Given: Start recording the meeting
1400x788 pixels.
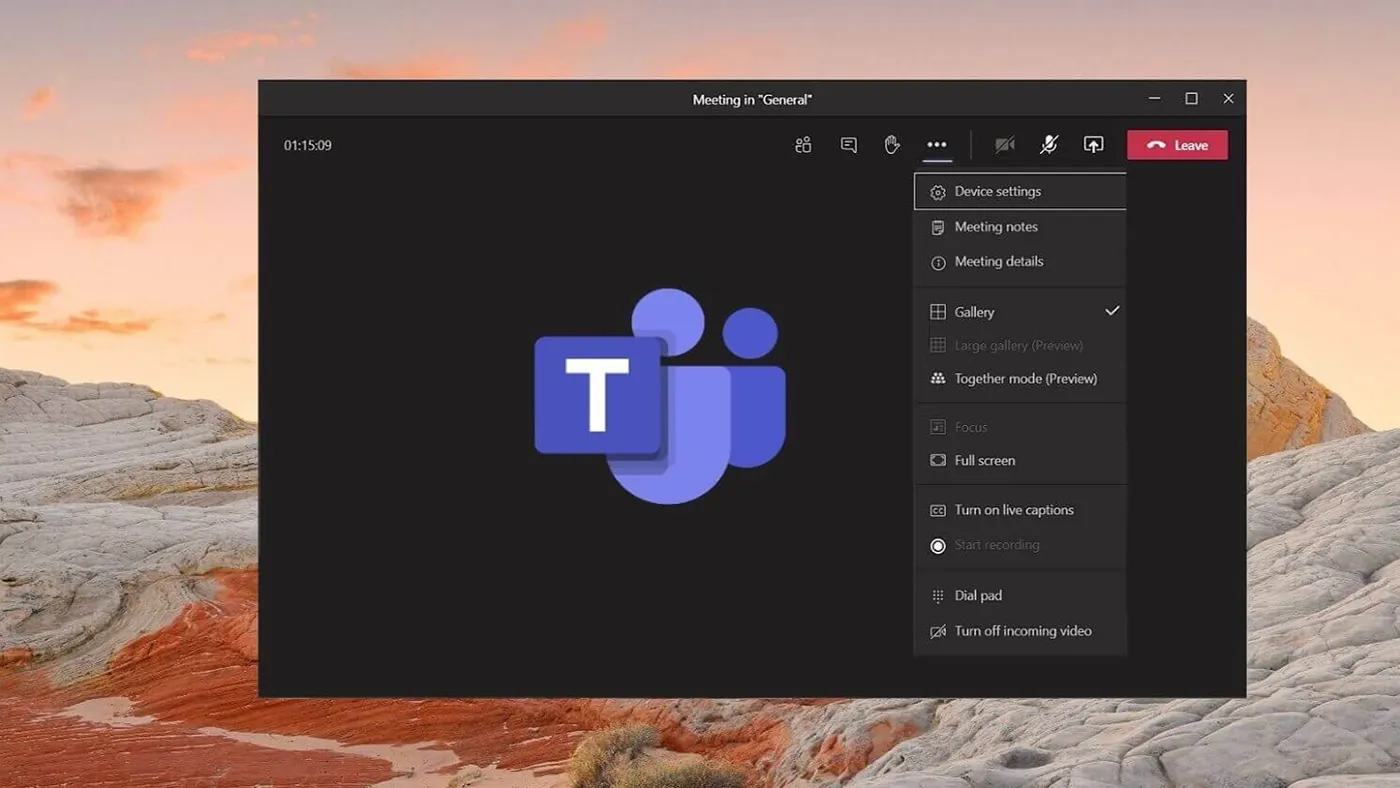Looking at the screenshot, I should [998, 545].
